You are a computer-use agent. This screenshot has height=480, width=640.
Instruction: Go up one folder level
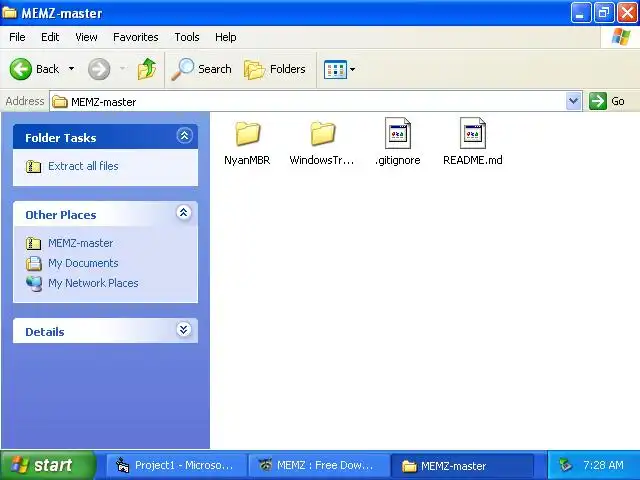147,69
